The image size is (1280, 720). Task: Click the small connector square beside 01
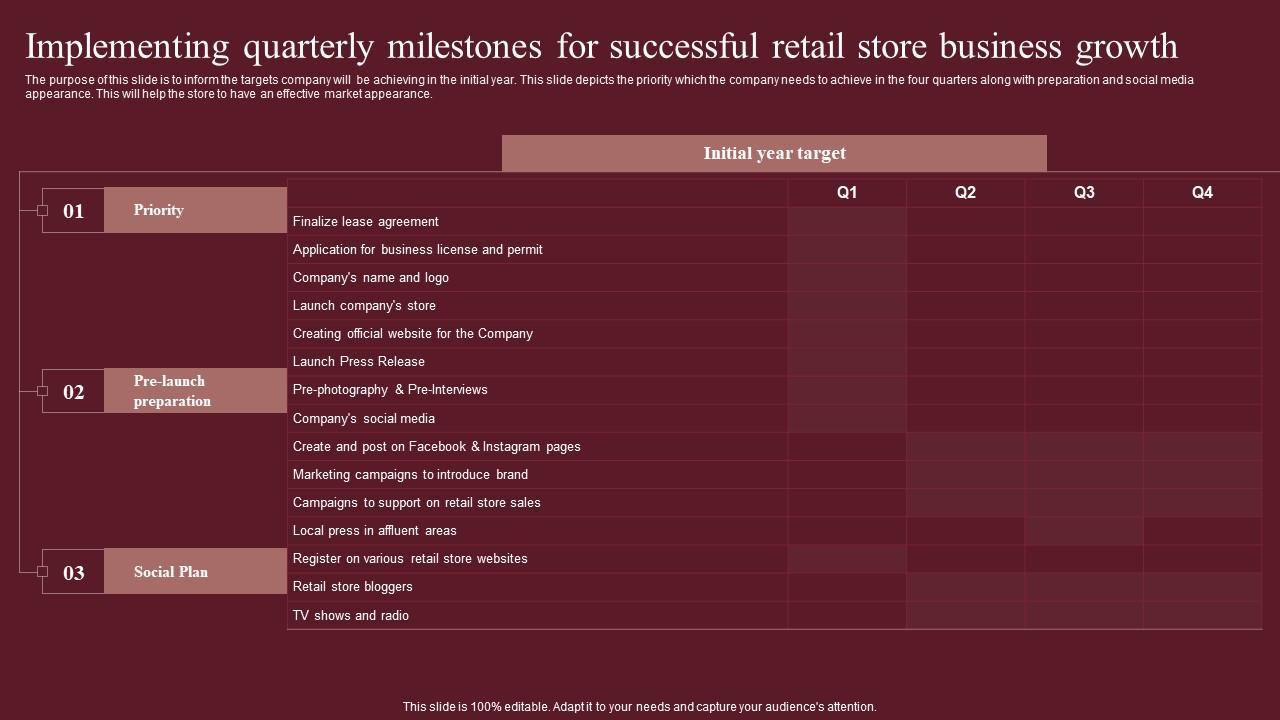pos(42,210)
